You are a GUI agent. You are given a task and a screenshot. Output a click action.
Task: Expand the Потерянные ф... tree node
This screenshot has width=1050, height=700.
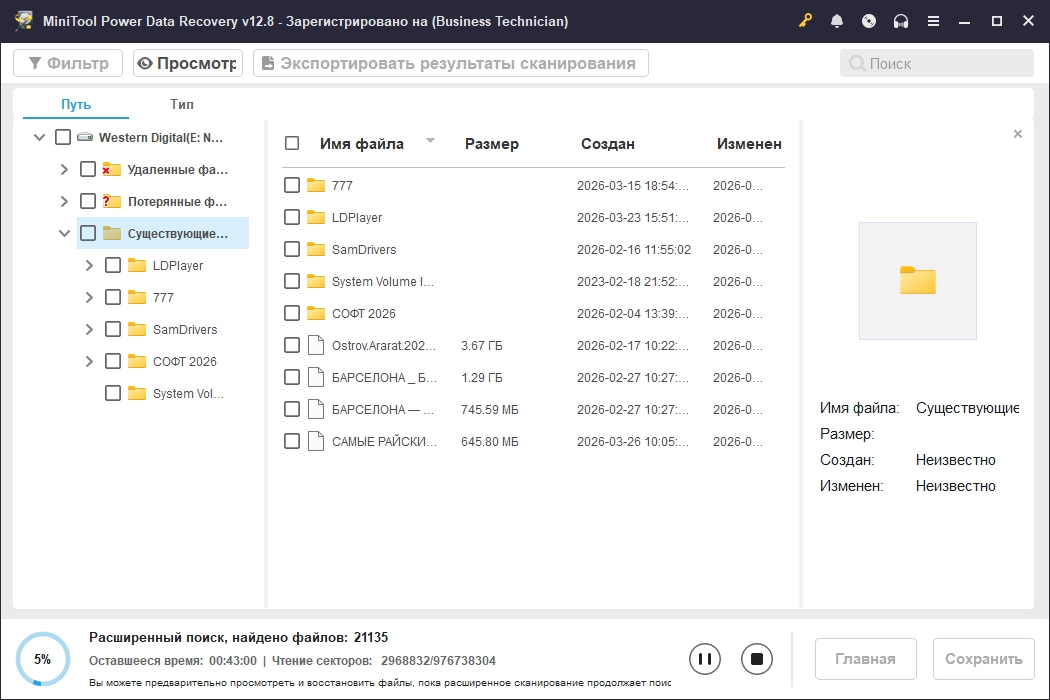pos(64,202)
